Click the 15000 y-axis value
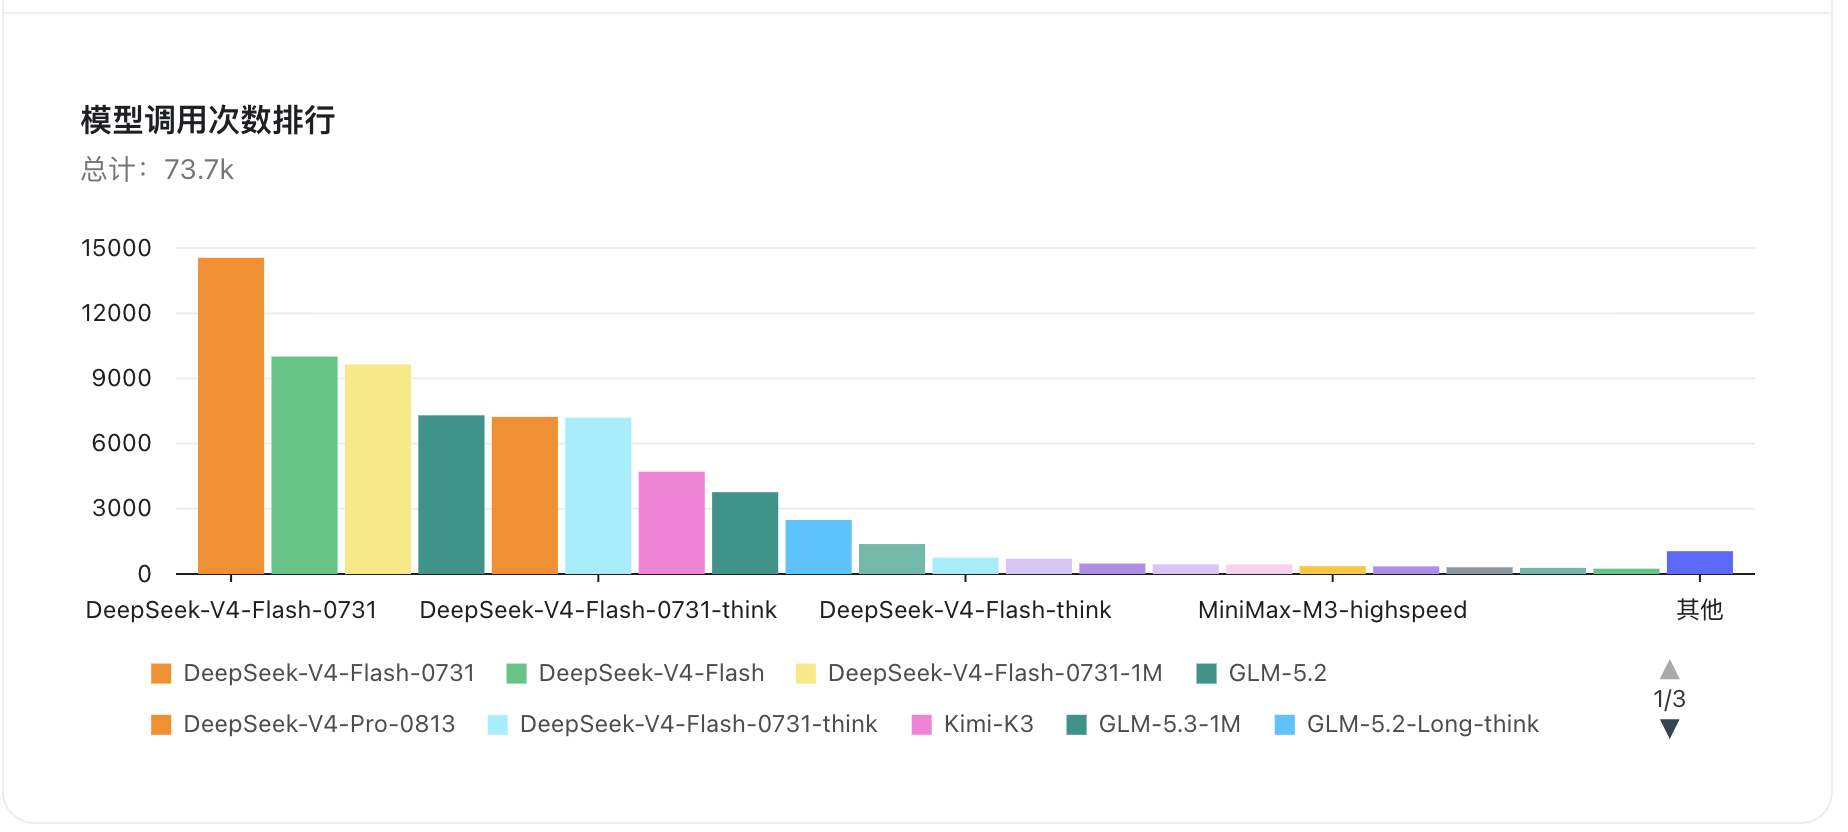Image resolution: width=1848 pixels, height=832 pixels. click(x=116, y=248)
